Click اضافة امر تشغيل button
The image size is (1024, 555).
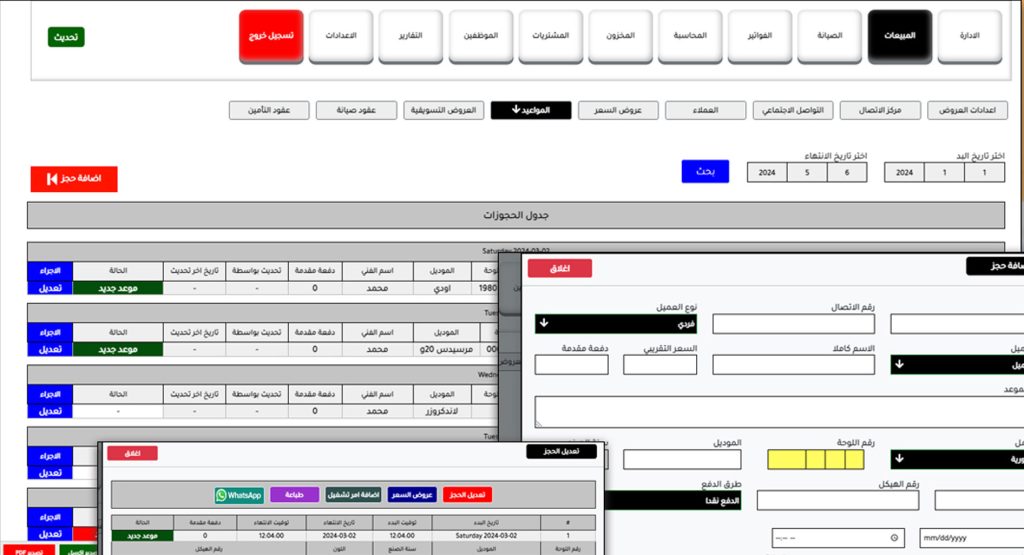coord(352,495)
